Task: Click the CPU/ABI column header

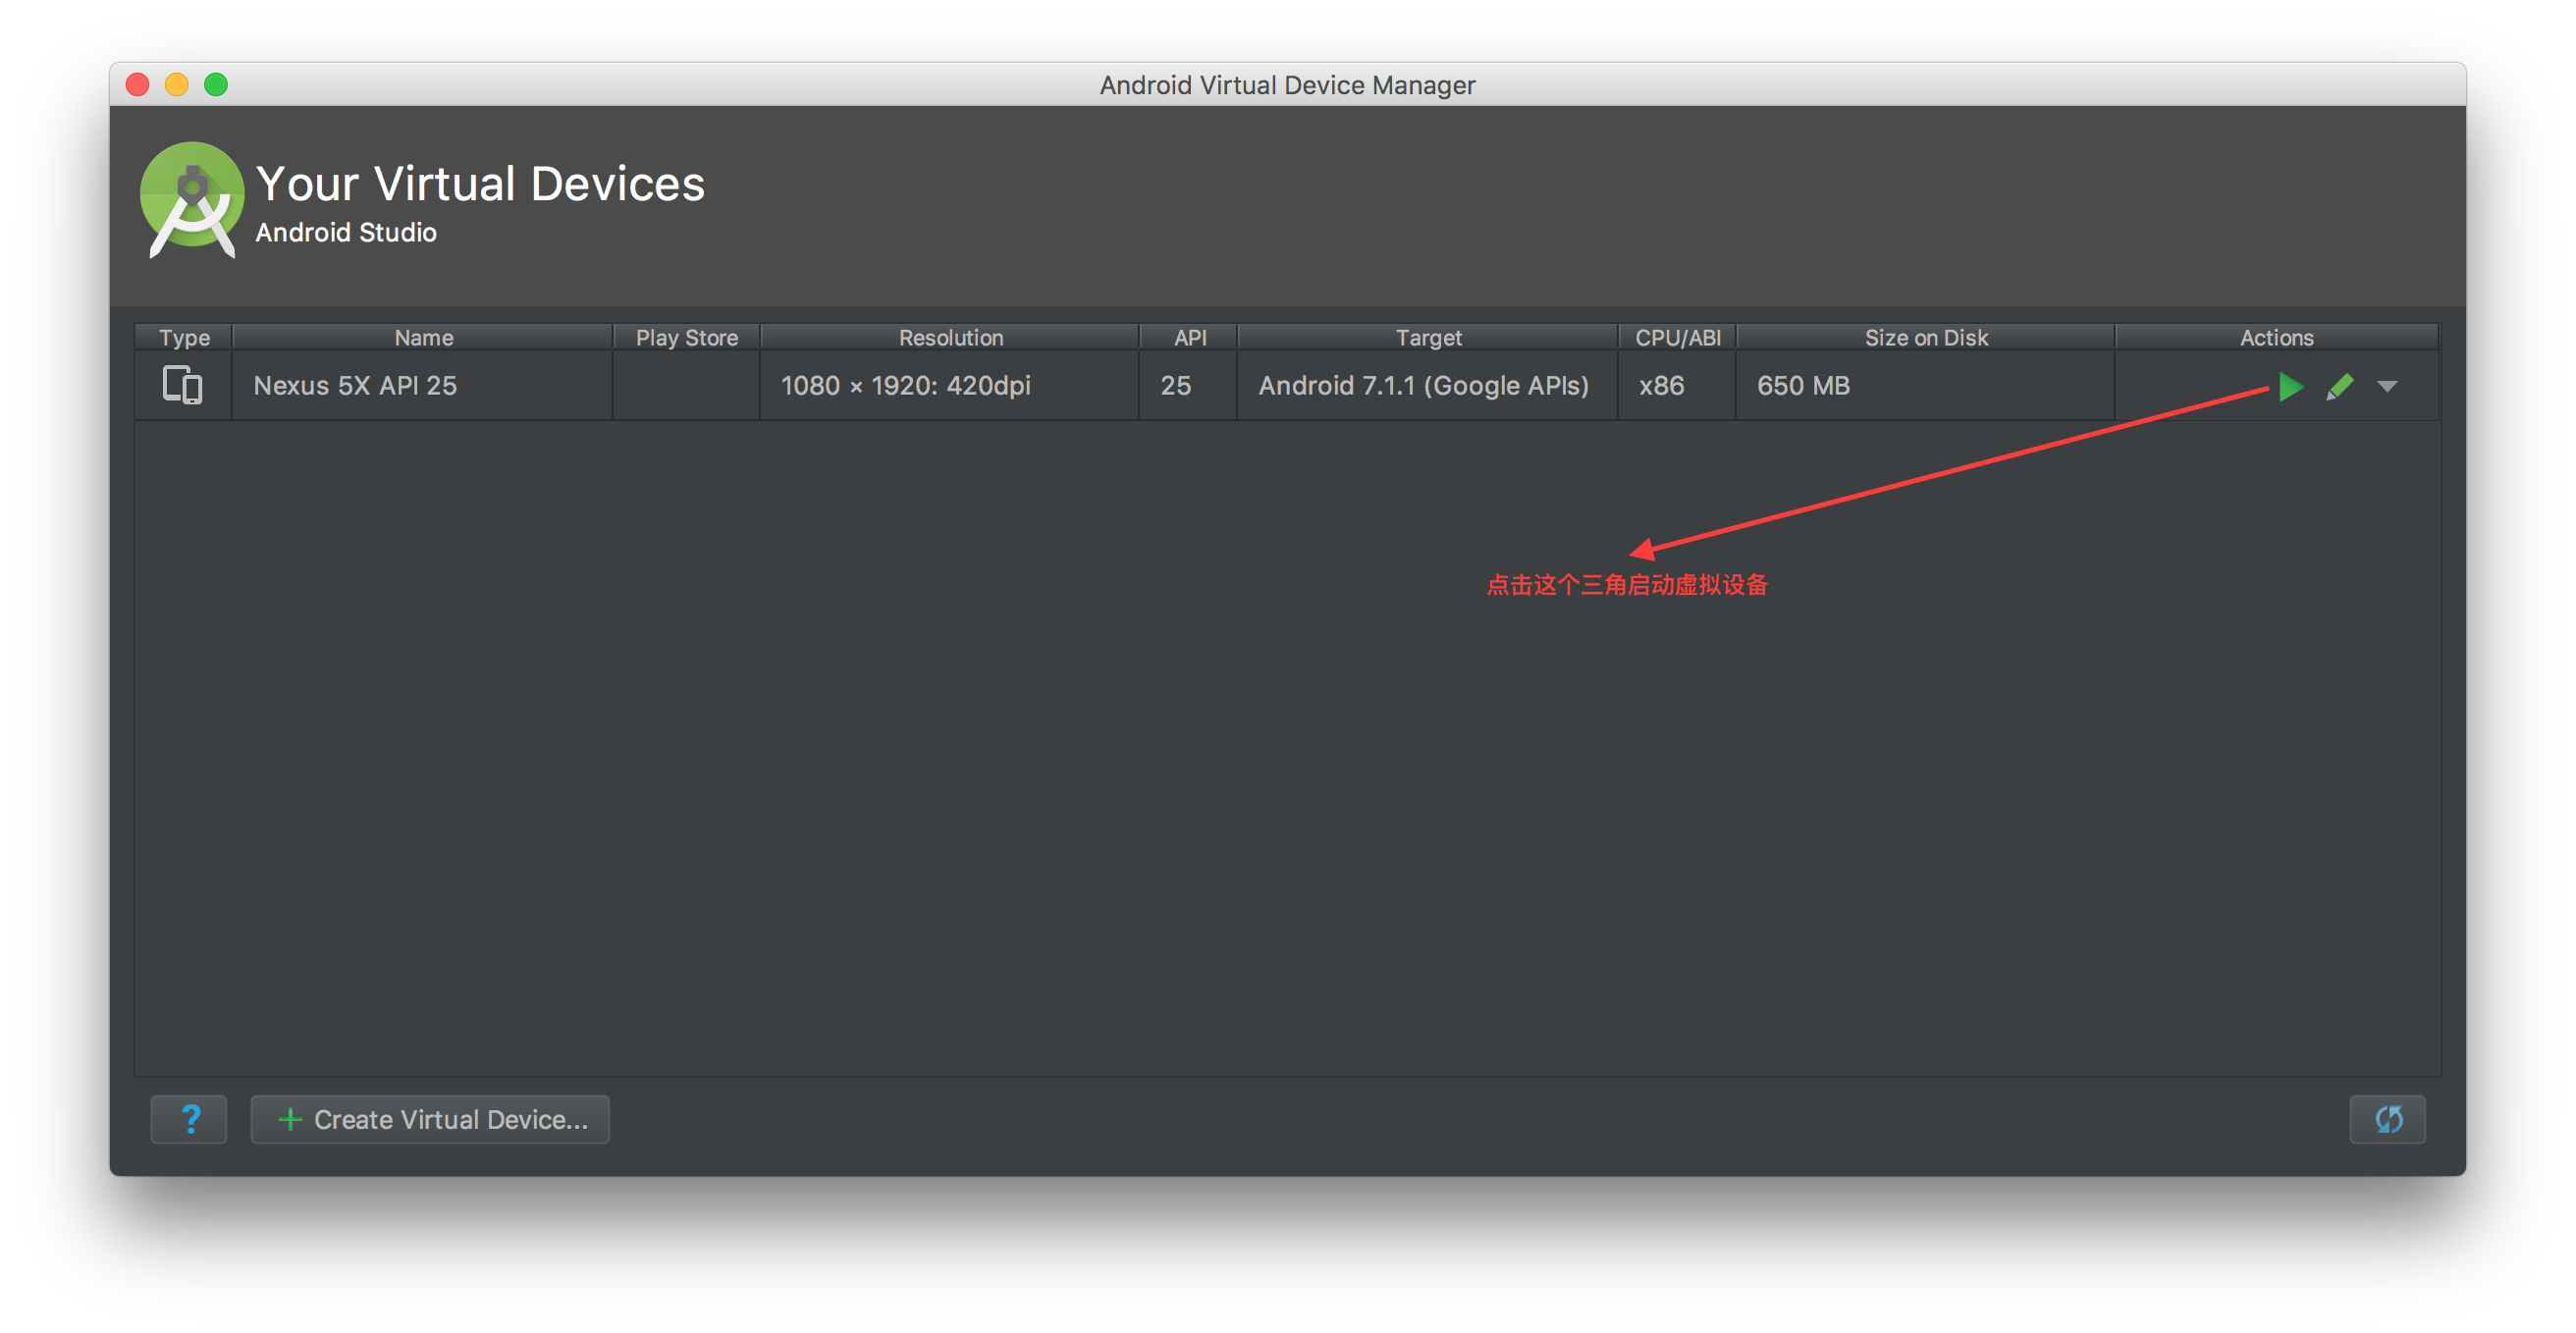Action: (1677, 338)
